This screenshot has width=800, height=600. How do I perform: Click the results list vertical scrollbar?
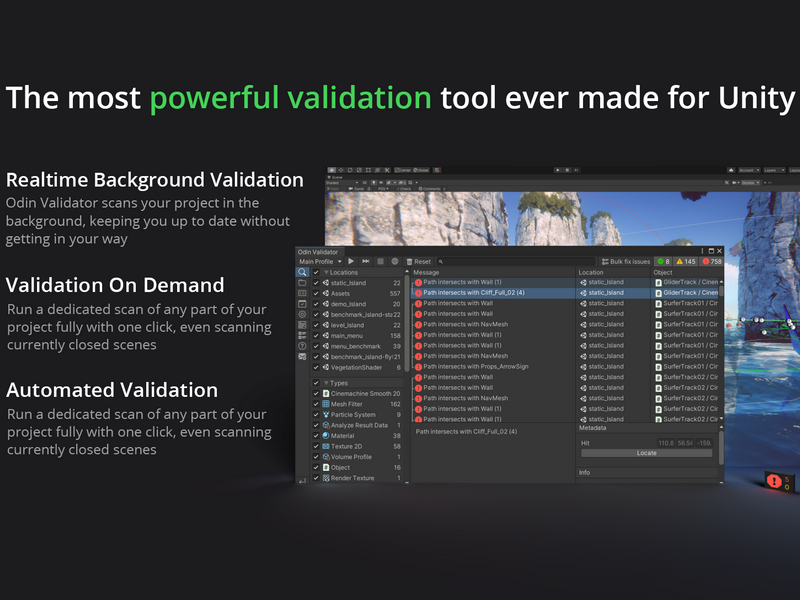click(x=721, y=291)
